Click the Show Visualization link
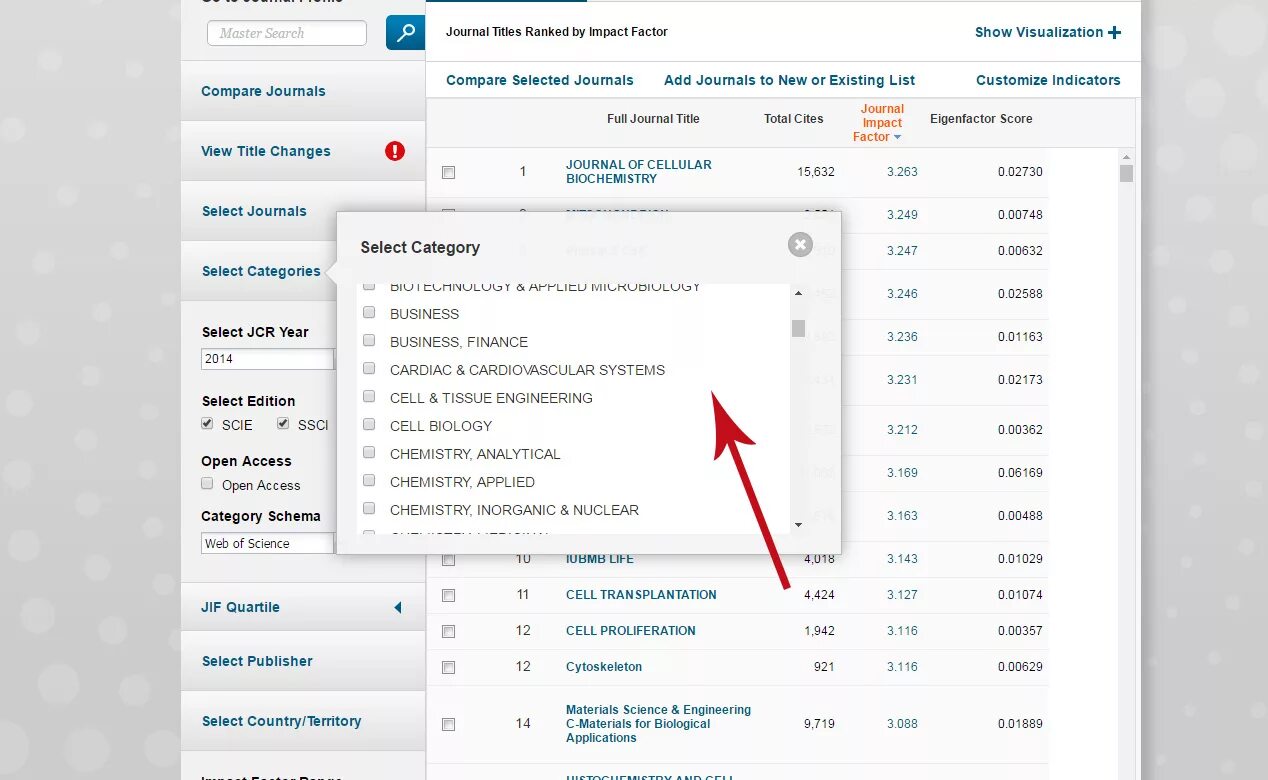Viewport: 1268px width, 780px height. [x=1039, y=32]
